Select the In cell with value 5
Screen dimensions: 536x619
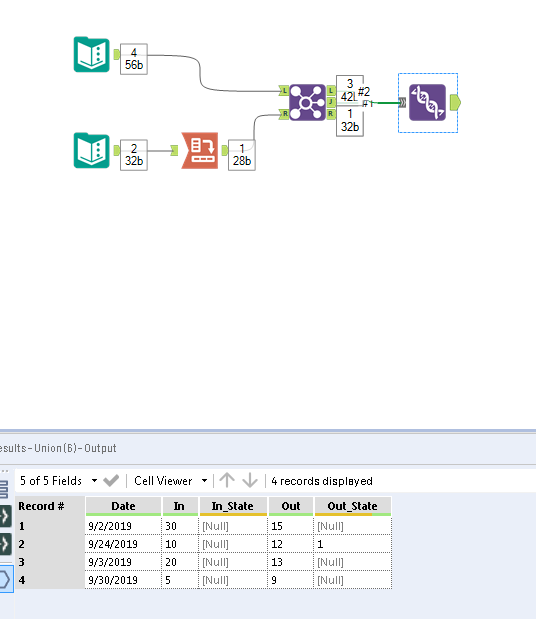[180, 580]
